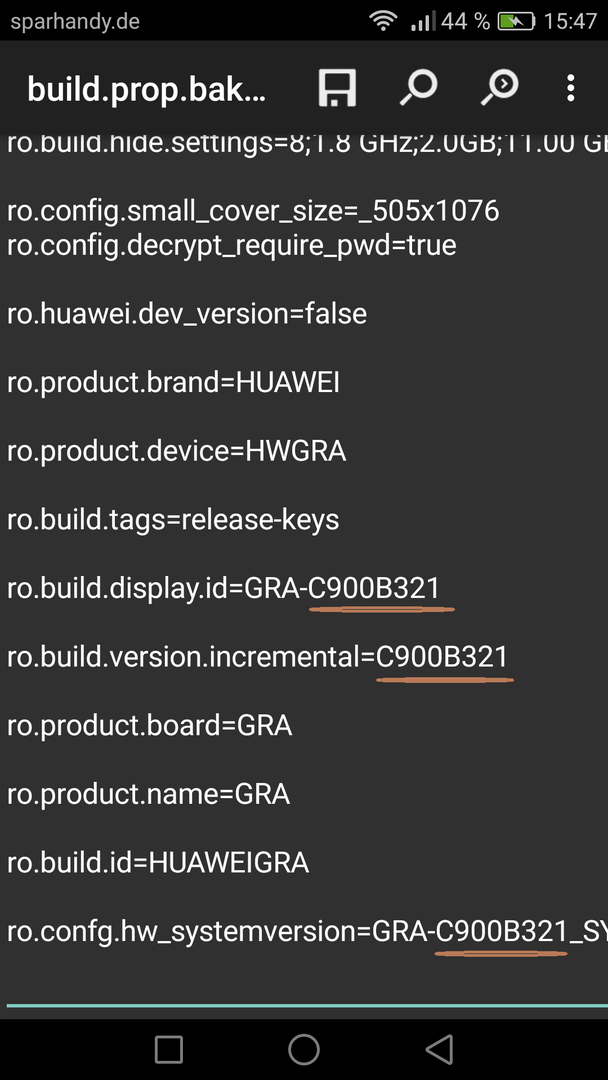Place cursor in ro.build.version.incremental line
The width and height of the screenshot is (608, 1080).
tap(258, 657)
